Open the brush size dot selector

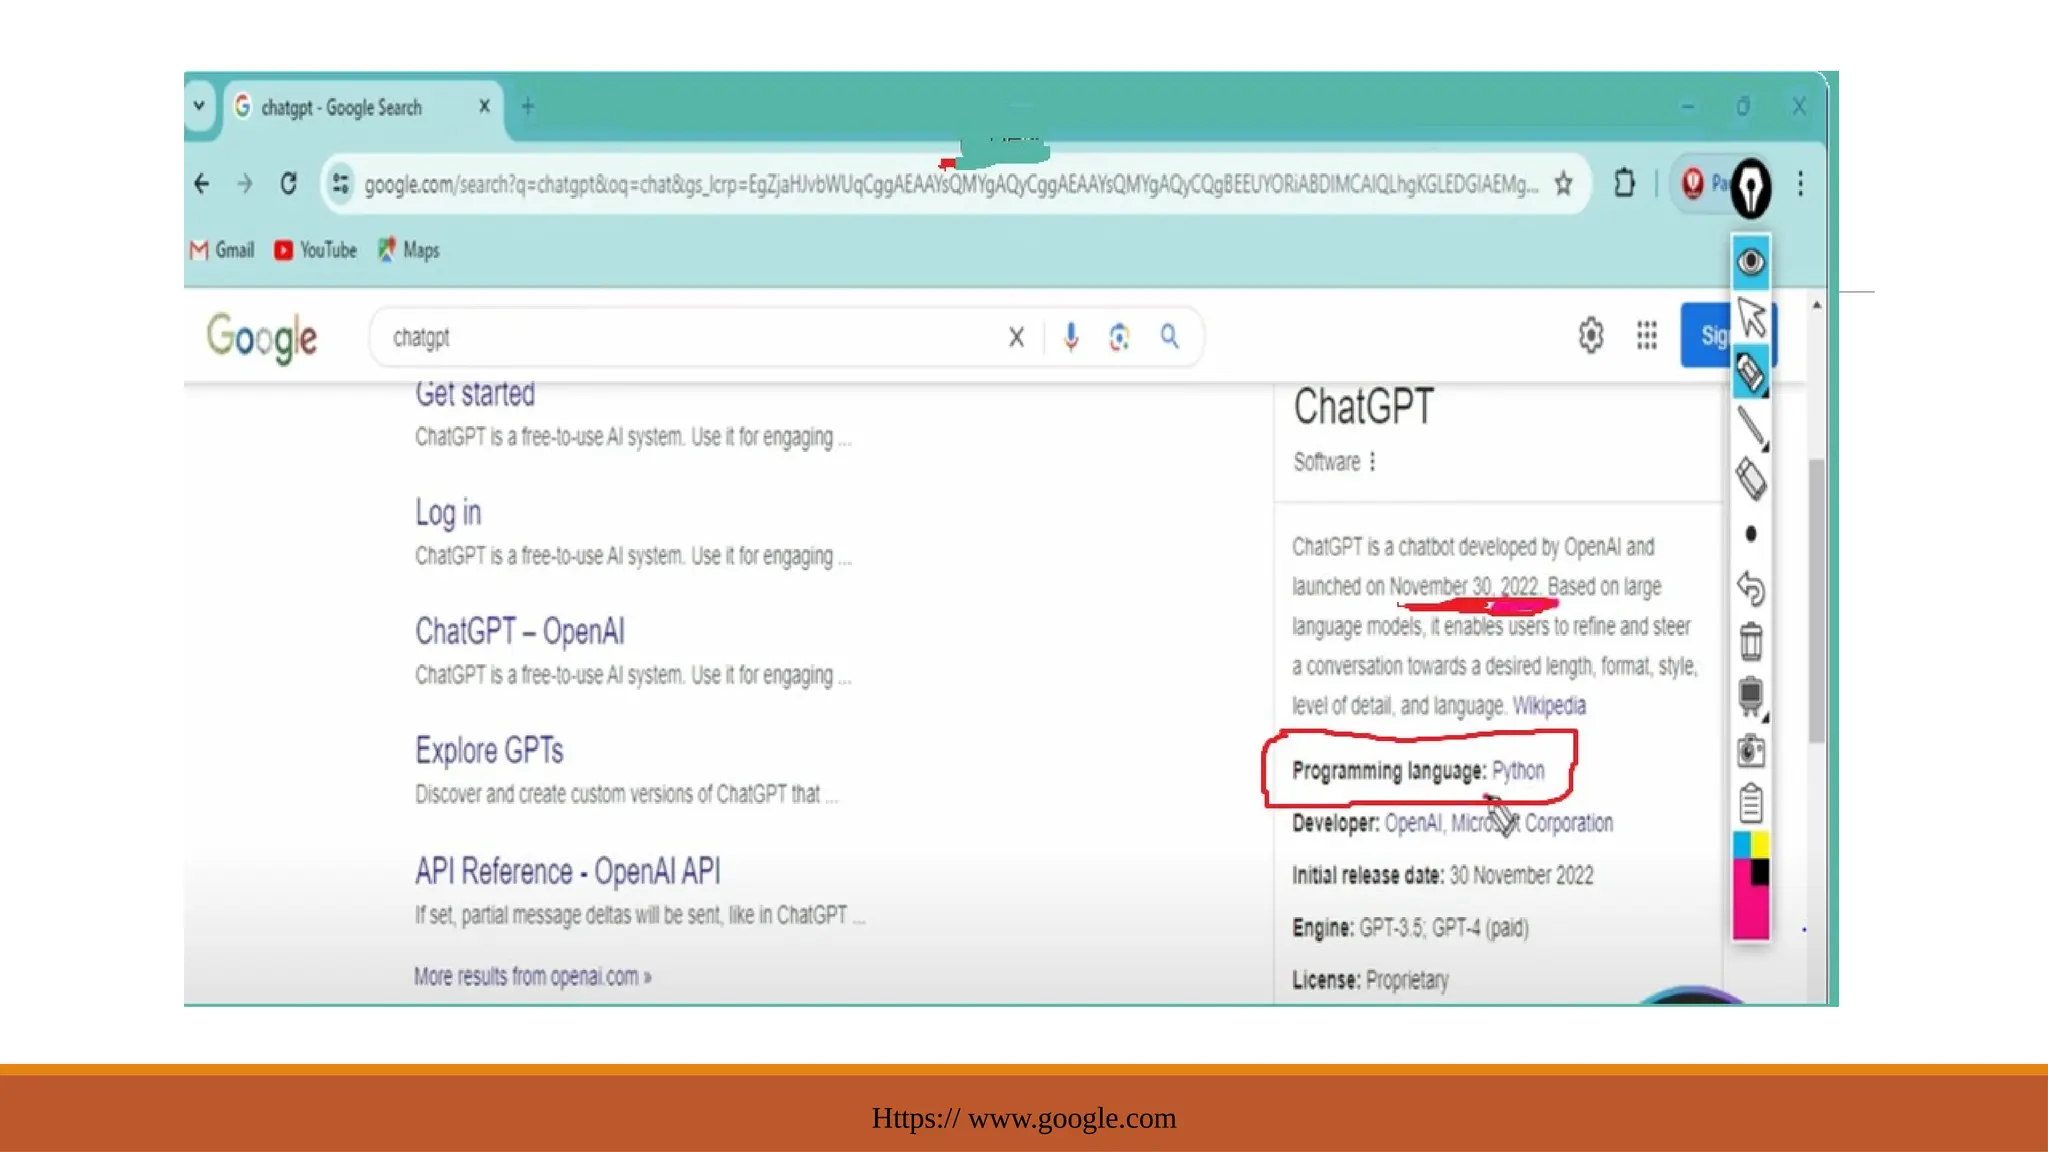(x=1750, y=534)
